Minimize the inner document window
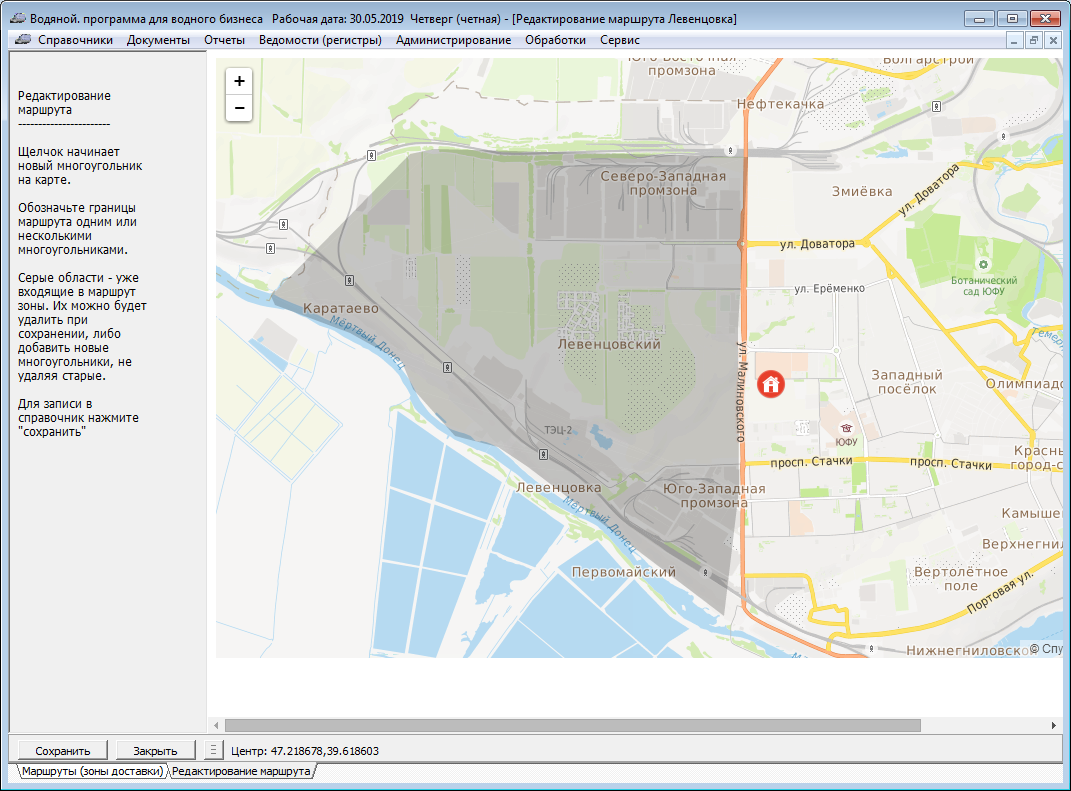This screenshot has height=791, width=1071. (1015, 40)
